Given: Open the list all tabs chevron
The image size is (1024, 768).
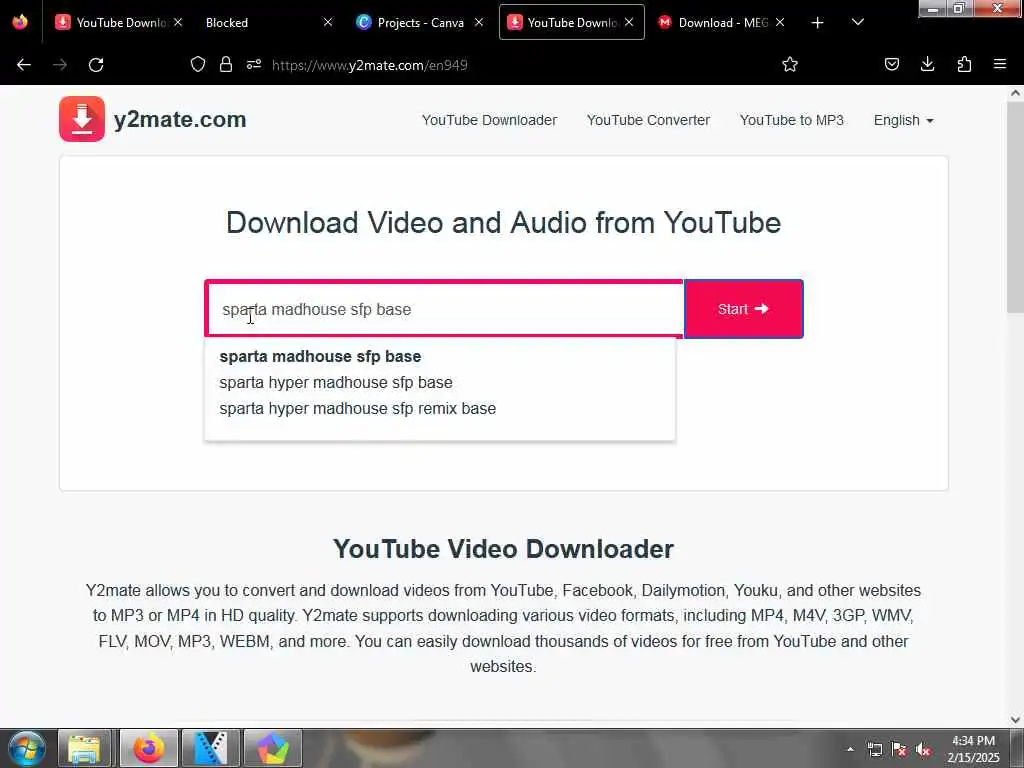Looking at the screenshot, I should pyautogui.click(x=858, y=22).
